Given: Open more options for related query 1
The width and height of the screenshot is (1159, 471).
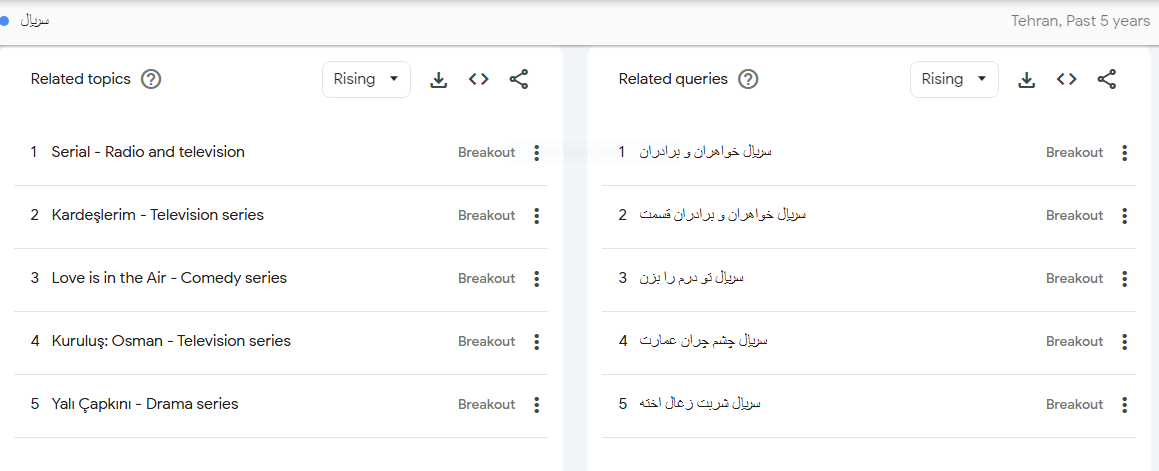Looking at the screenshot, I should (1124, 153).
